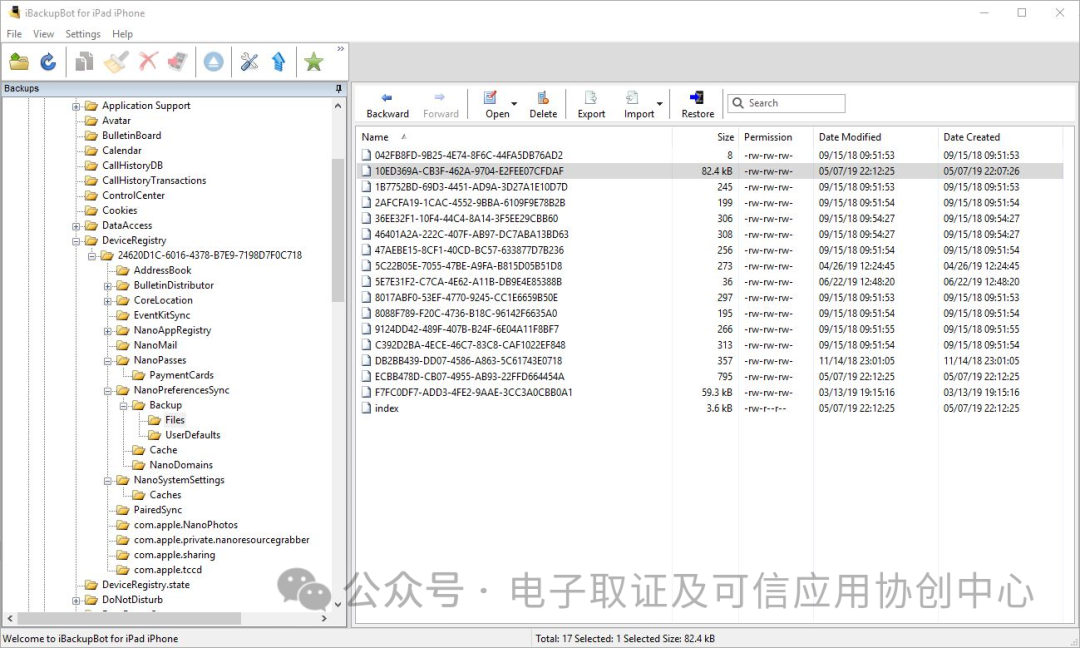The width and height of the screenshot is (1080, 648).
Task: Export the selected file
Action: [591, 105]
